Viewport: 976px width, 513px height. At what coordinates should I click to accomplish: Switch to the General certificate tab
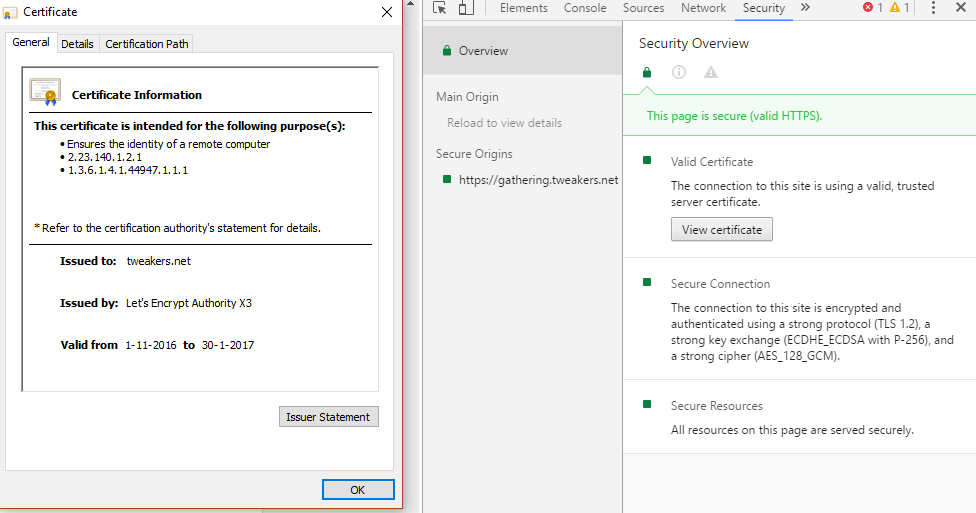click(x=30, y=42)
